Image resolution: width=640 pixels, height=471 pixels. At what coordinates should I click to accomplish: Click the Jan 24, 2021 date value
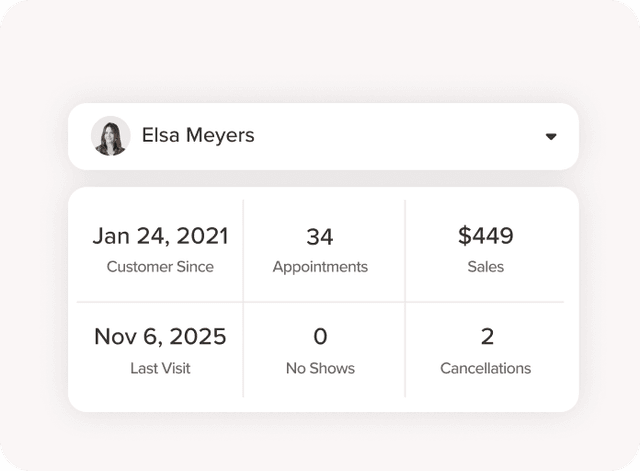[160, 236]
